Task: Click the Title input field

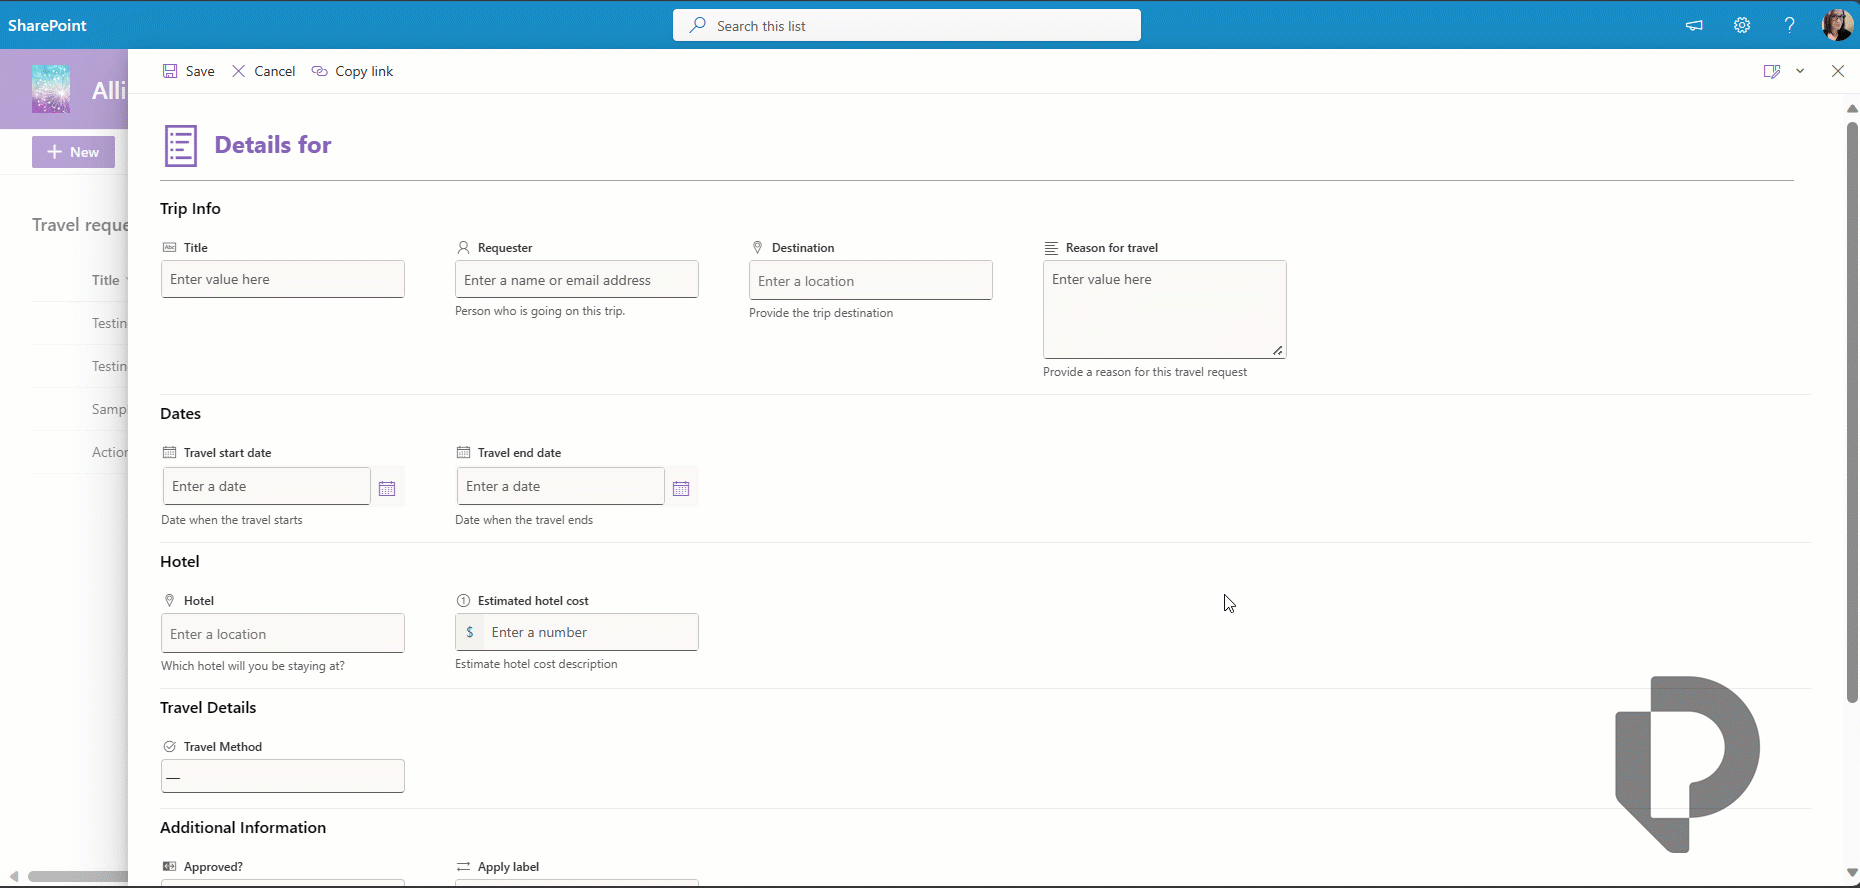Action: tap(283, 279)
